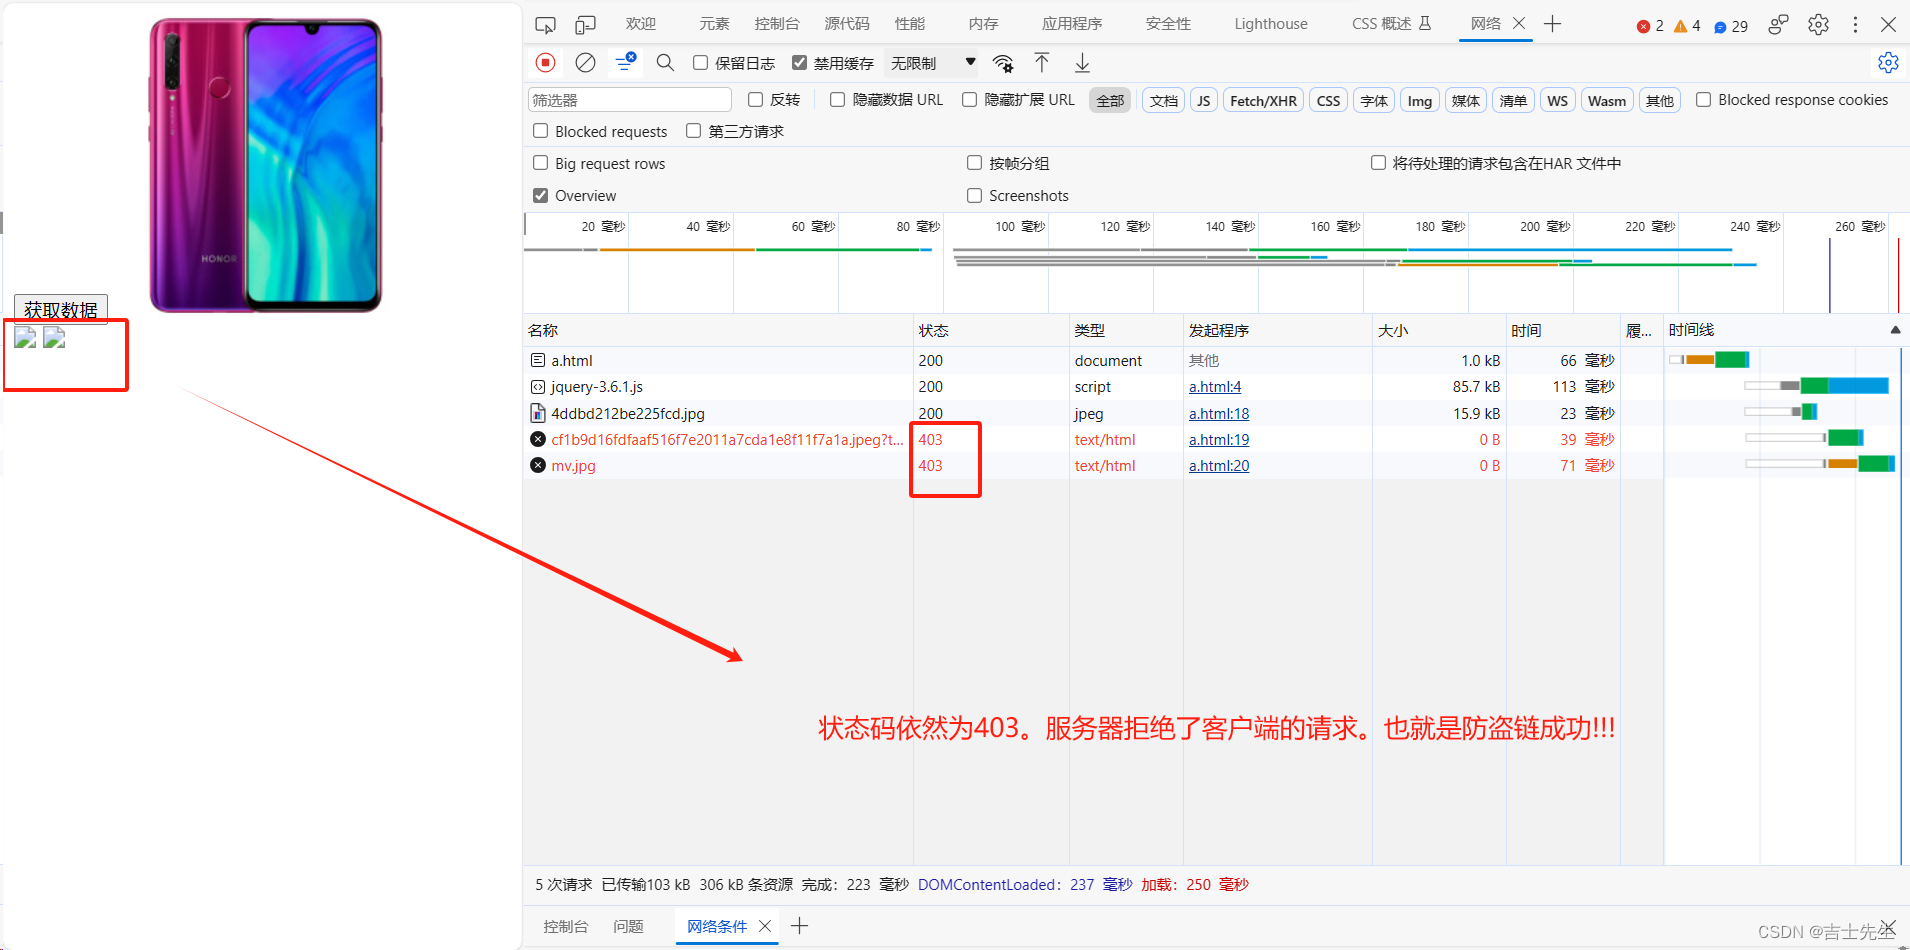This screenshot has width=1910, height=950.
Task: Toggle the filter bar icon
Action: pyautogui.click(x=626, y=63)
